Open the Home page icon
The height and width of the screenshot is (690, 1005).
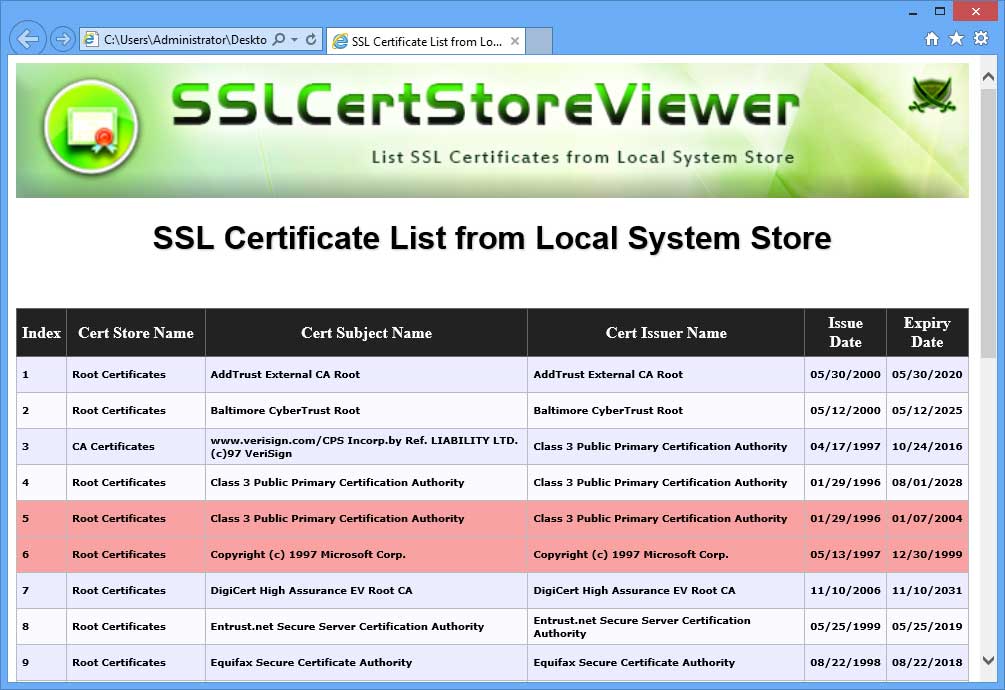click(x=931, y=38)
